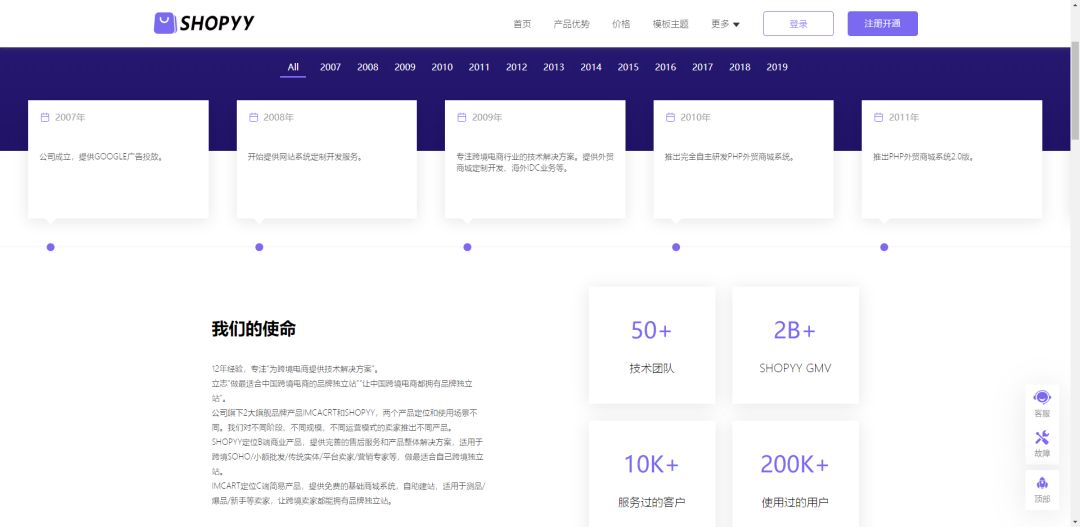Select the 2017 year tab
The height and width of the screenshot is (527, 1080).
[703, 67]
